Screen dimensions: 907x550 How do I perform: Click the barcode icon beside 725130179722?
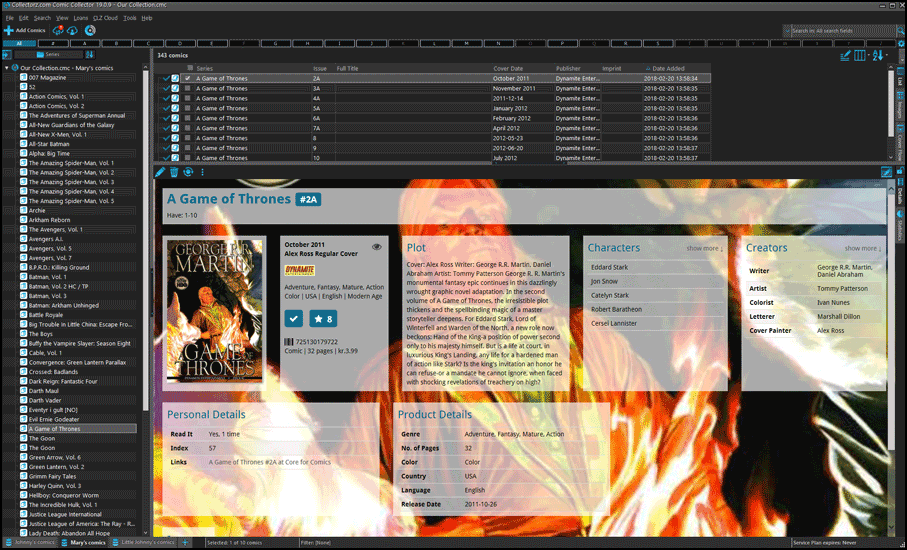[289, 342]
